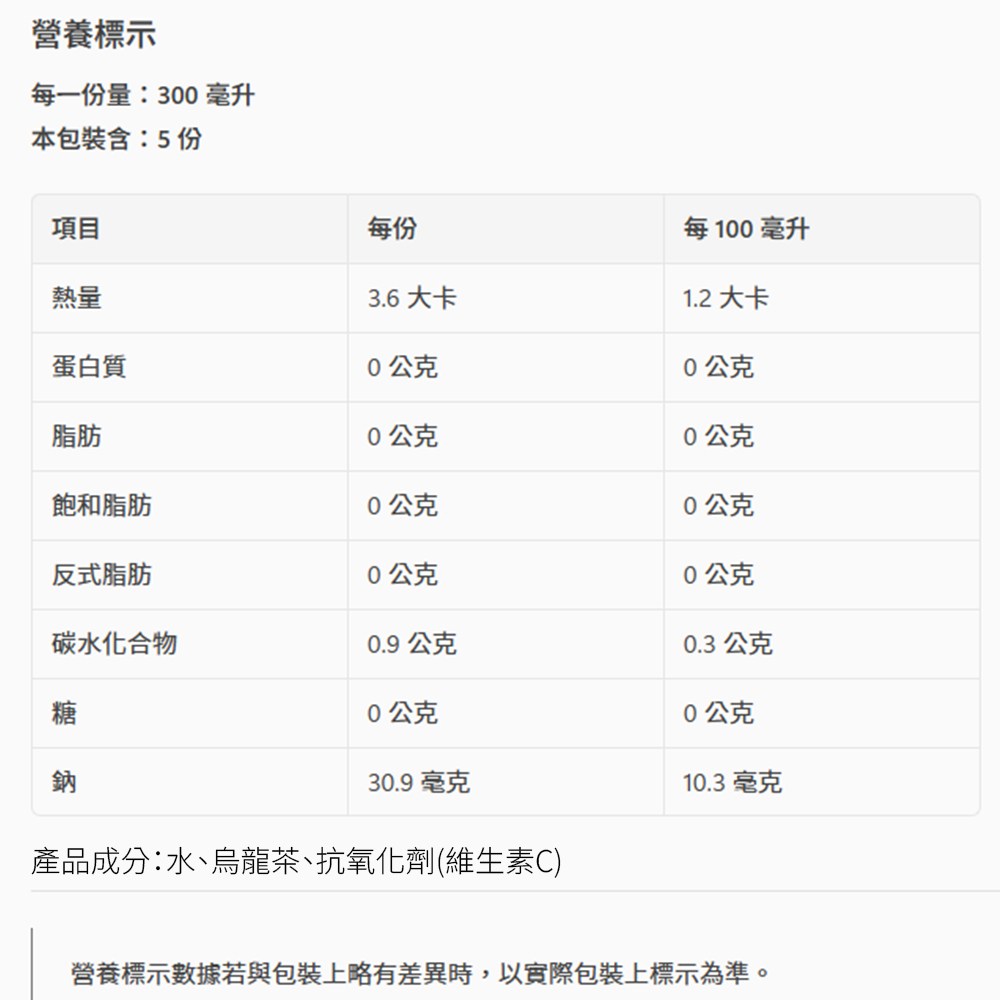Click the 10.3 毫克 per 100ml value
1000x1000 pixels.
click(732, 782)
